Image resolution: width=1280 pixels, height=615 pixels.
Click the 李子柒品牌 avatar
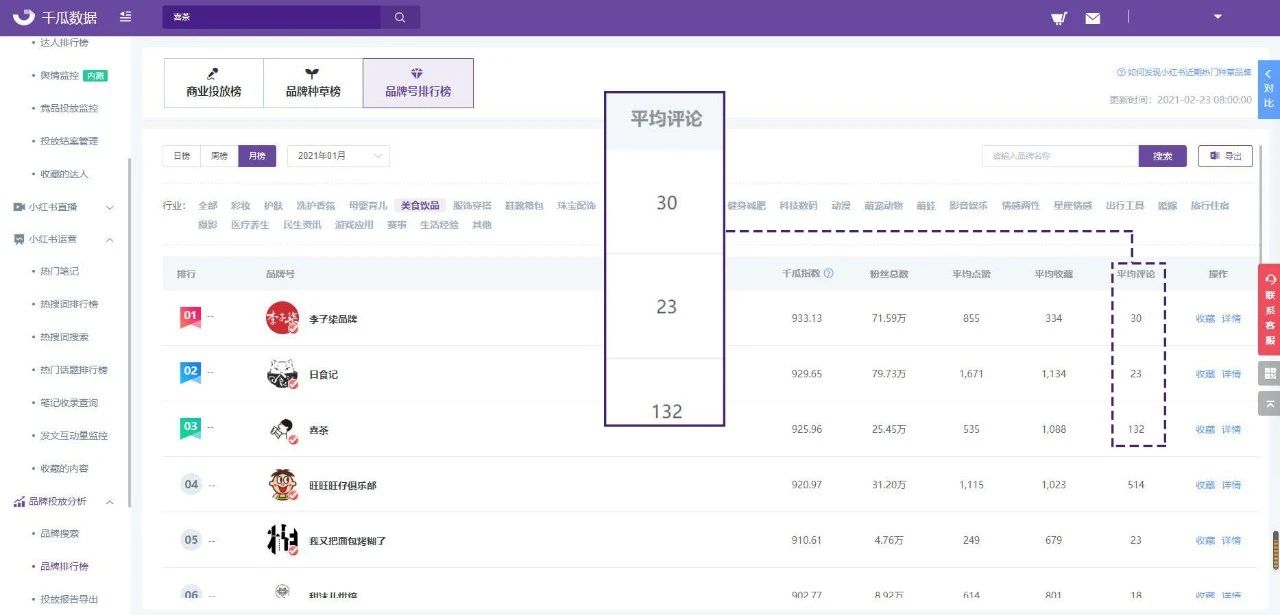(283, 318)
